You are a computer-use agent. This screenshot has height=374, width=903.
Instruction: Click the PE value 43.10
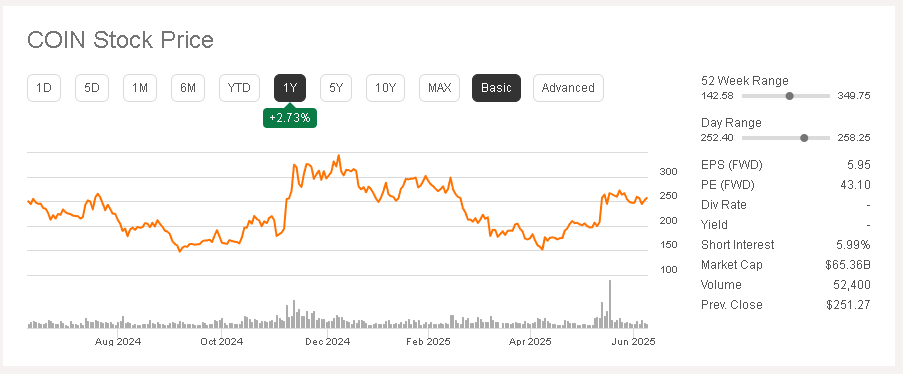click(856, 185)
